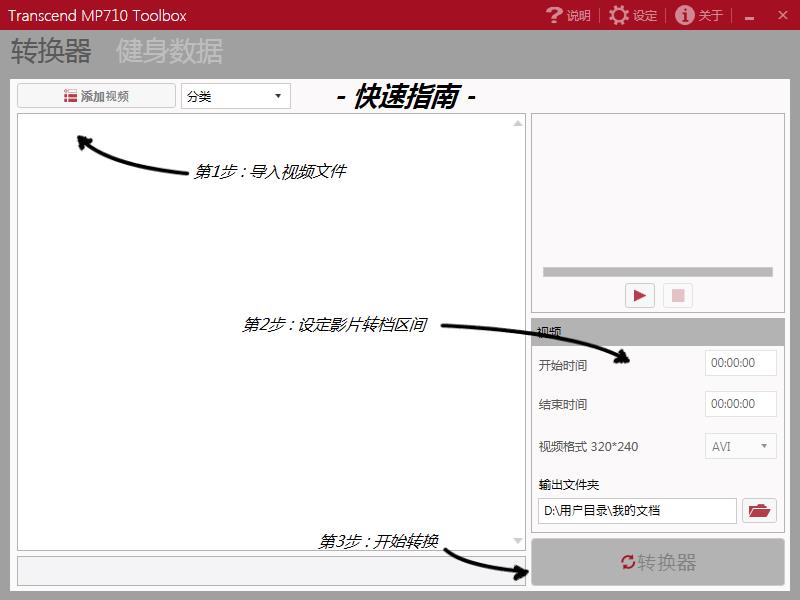Click the 输出文件夹 output path field
The width and height of the screenshot is (800, 600).
click(x=637, y=511)
